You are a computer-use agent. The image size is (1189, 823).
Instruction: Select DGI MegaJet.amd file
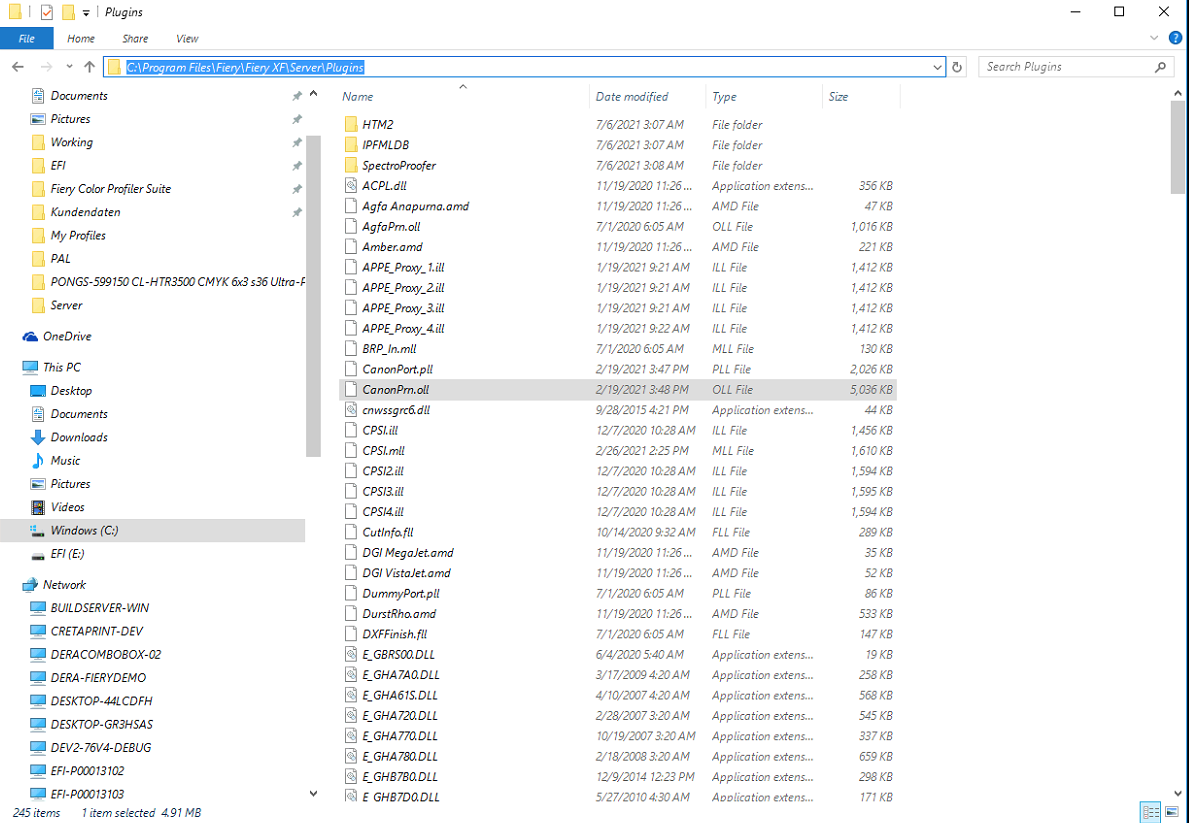pos(408,553)
